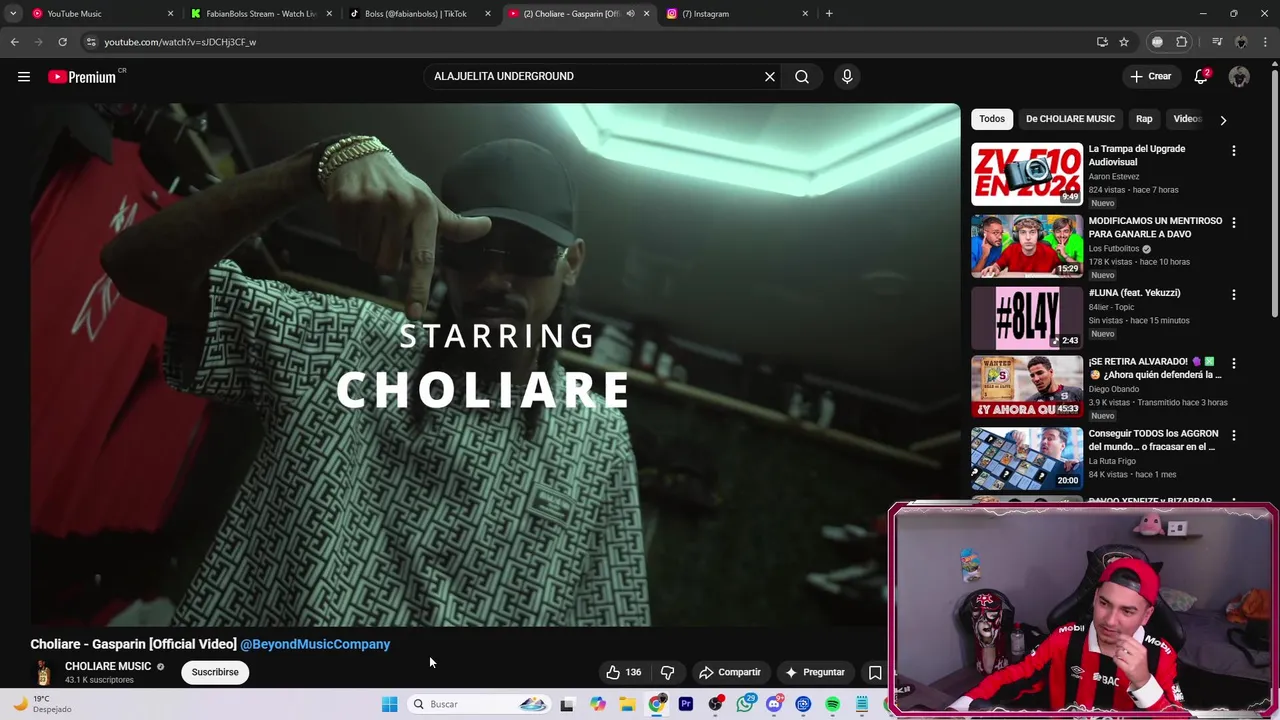Open a new Chrome tab
Viewport: 1280px width, 720px height.
[829, 14]
